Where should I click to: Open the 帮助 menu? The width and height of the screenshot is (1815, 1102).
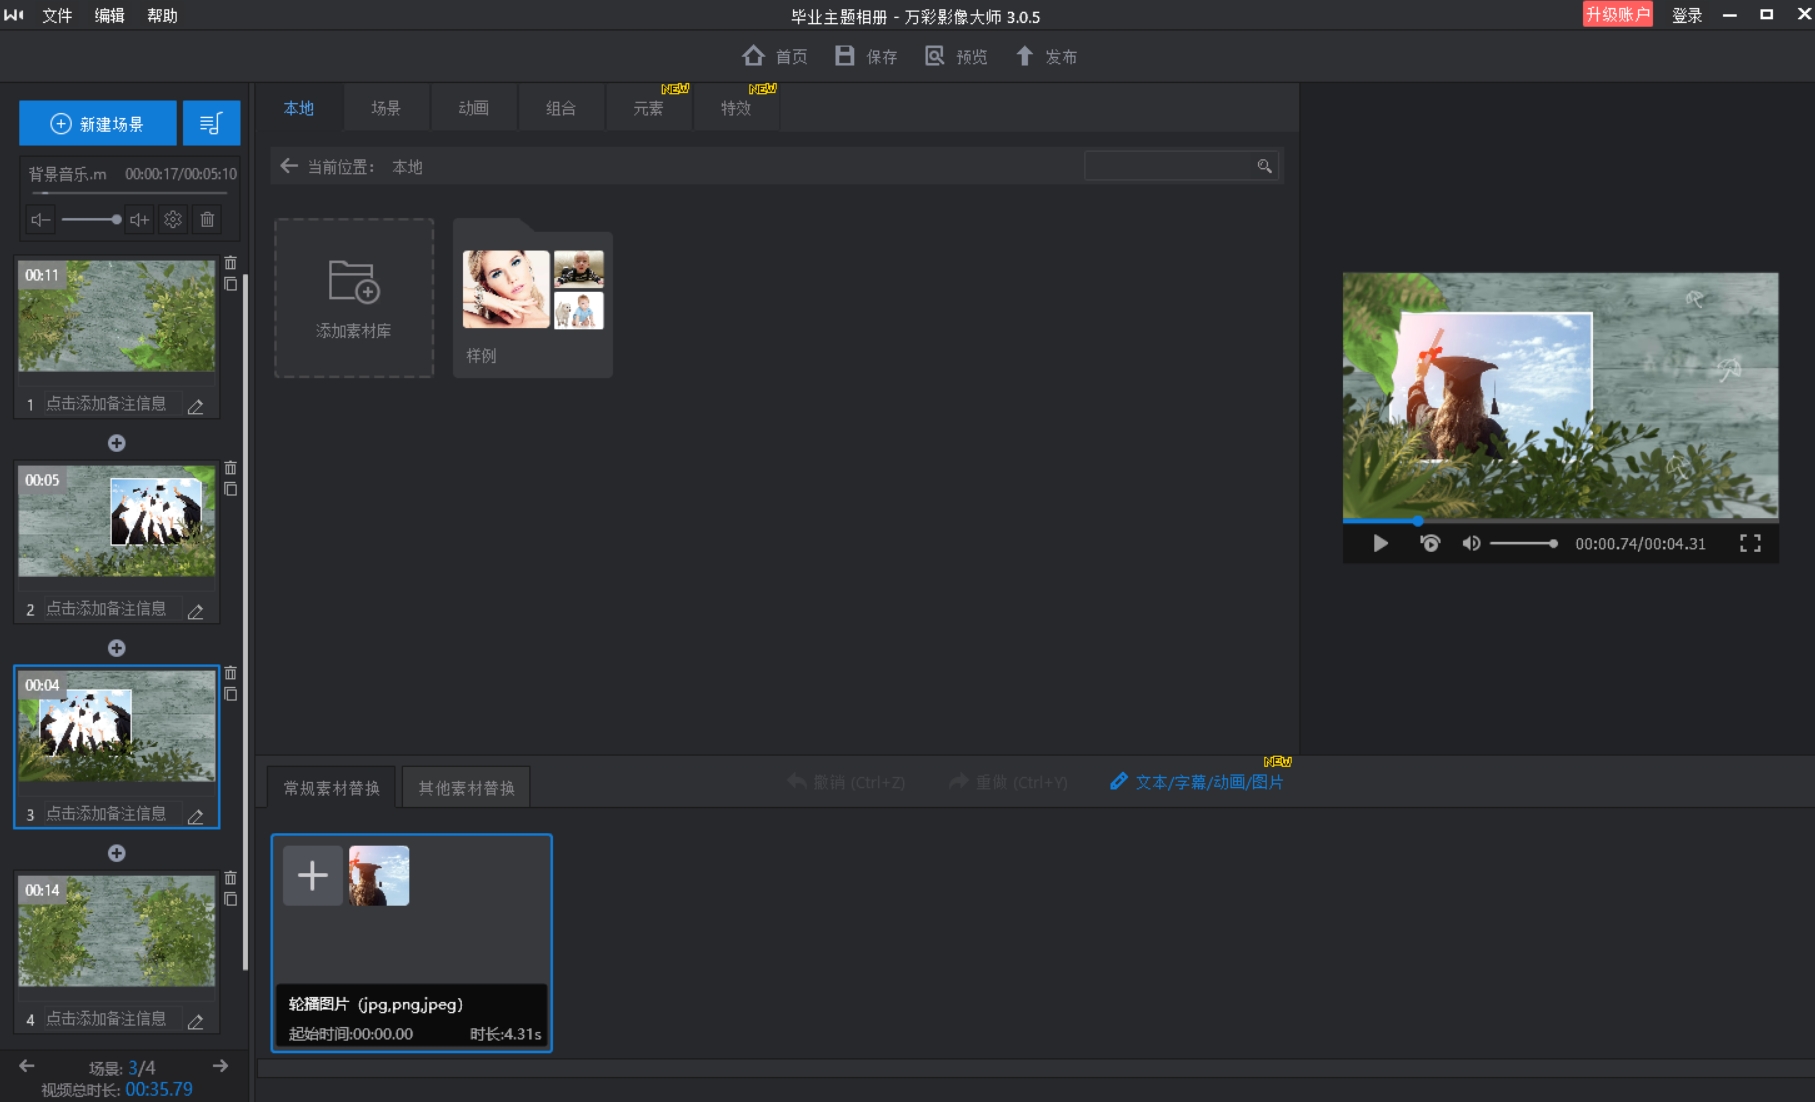click(162, 16)
